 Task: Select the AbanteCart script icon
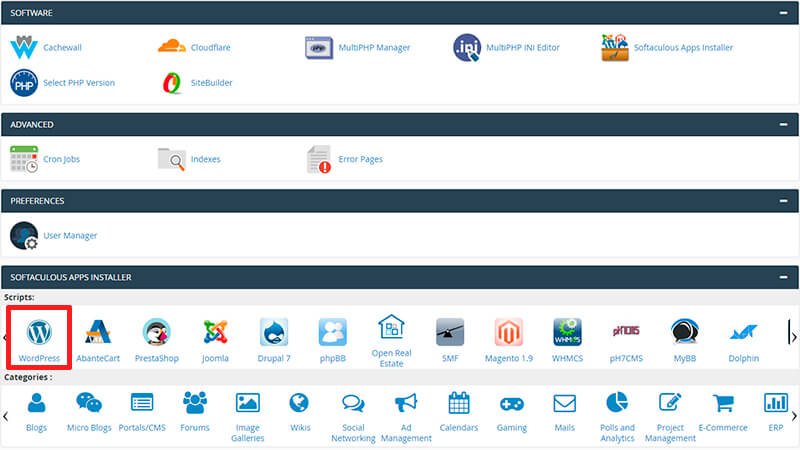97,332
